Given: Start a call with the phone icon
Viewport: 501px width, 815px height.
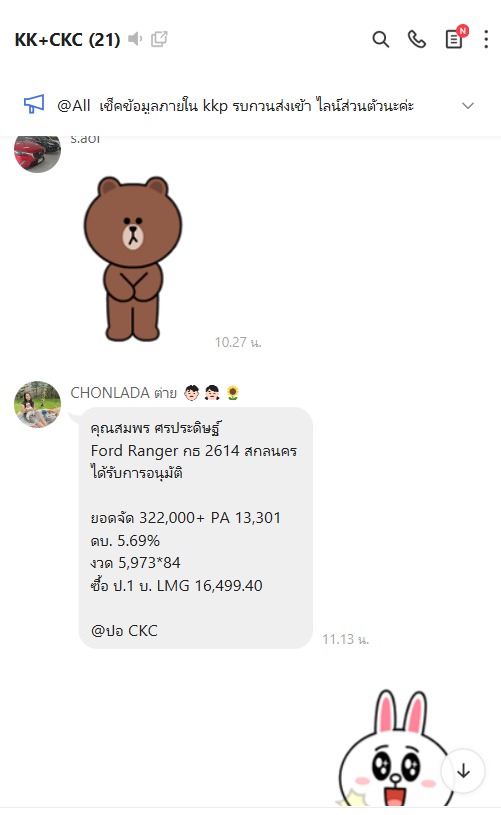Looking at the screenshot, I should click(x=417, y=40).
